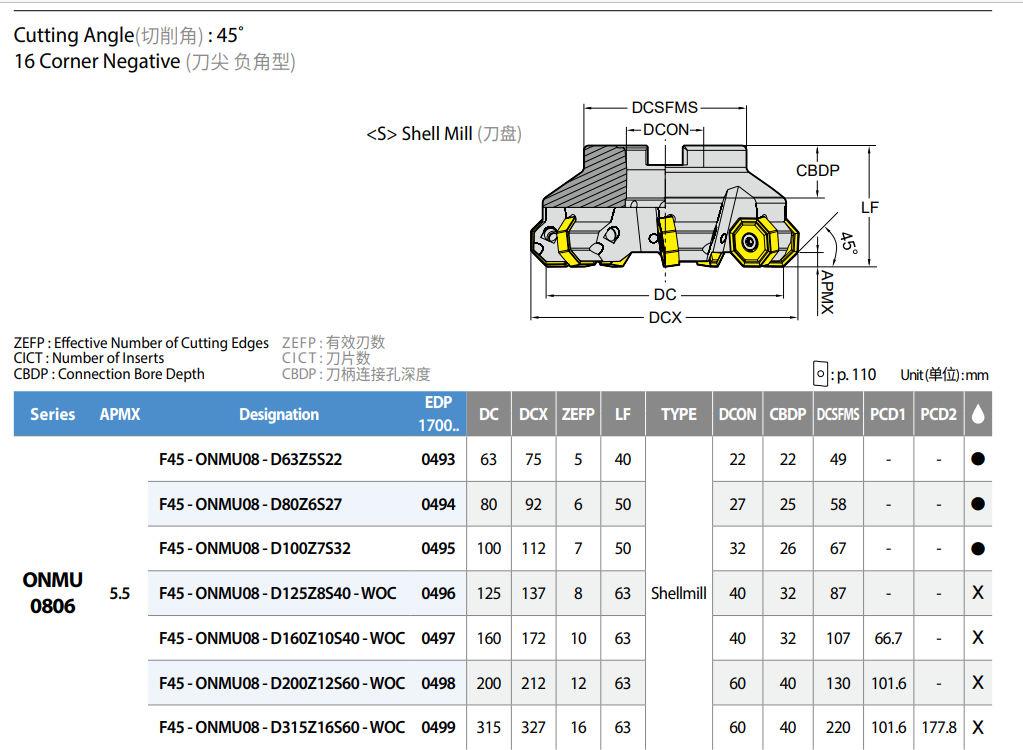The width and height of the screenshot is (1023, 750).
Task: Click the coolant droplet icon in table header
Action: coord(978,414)
